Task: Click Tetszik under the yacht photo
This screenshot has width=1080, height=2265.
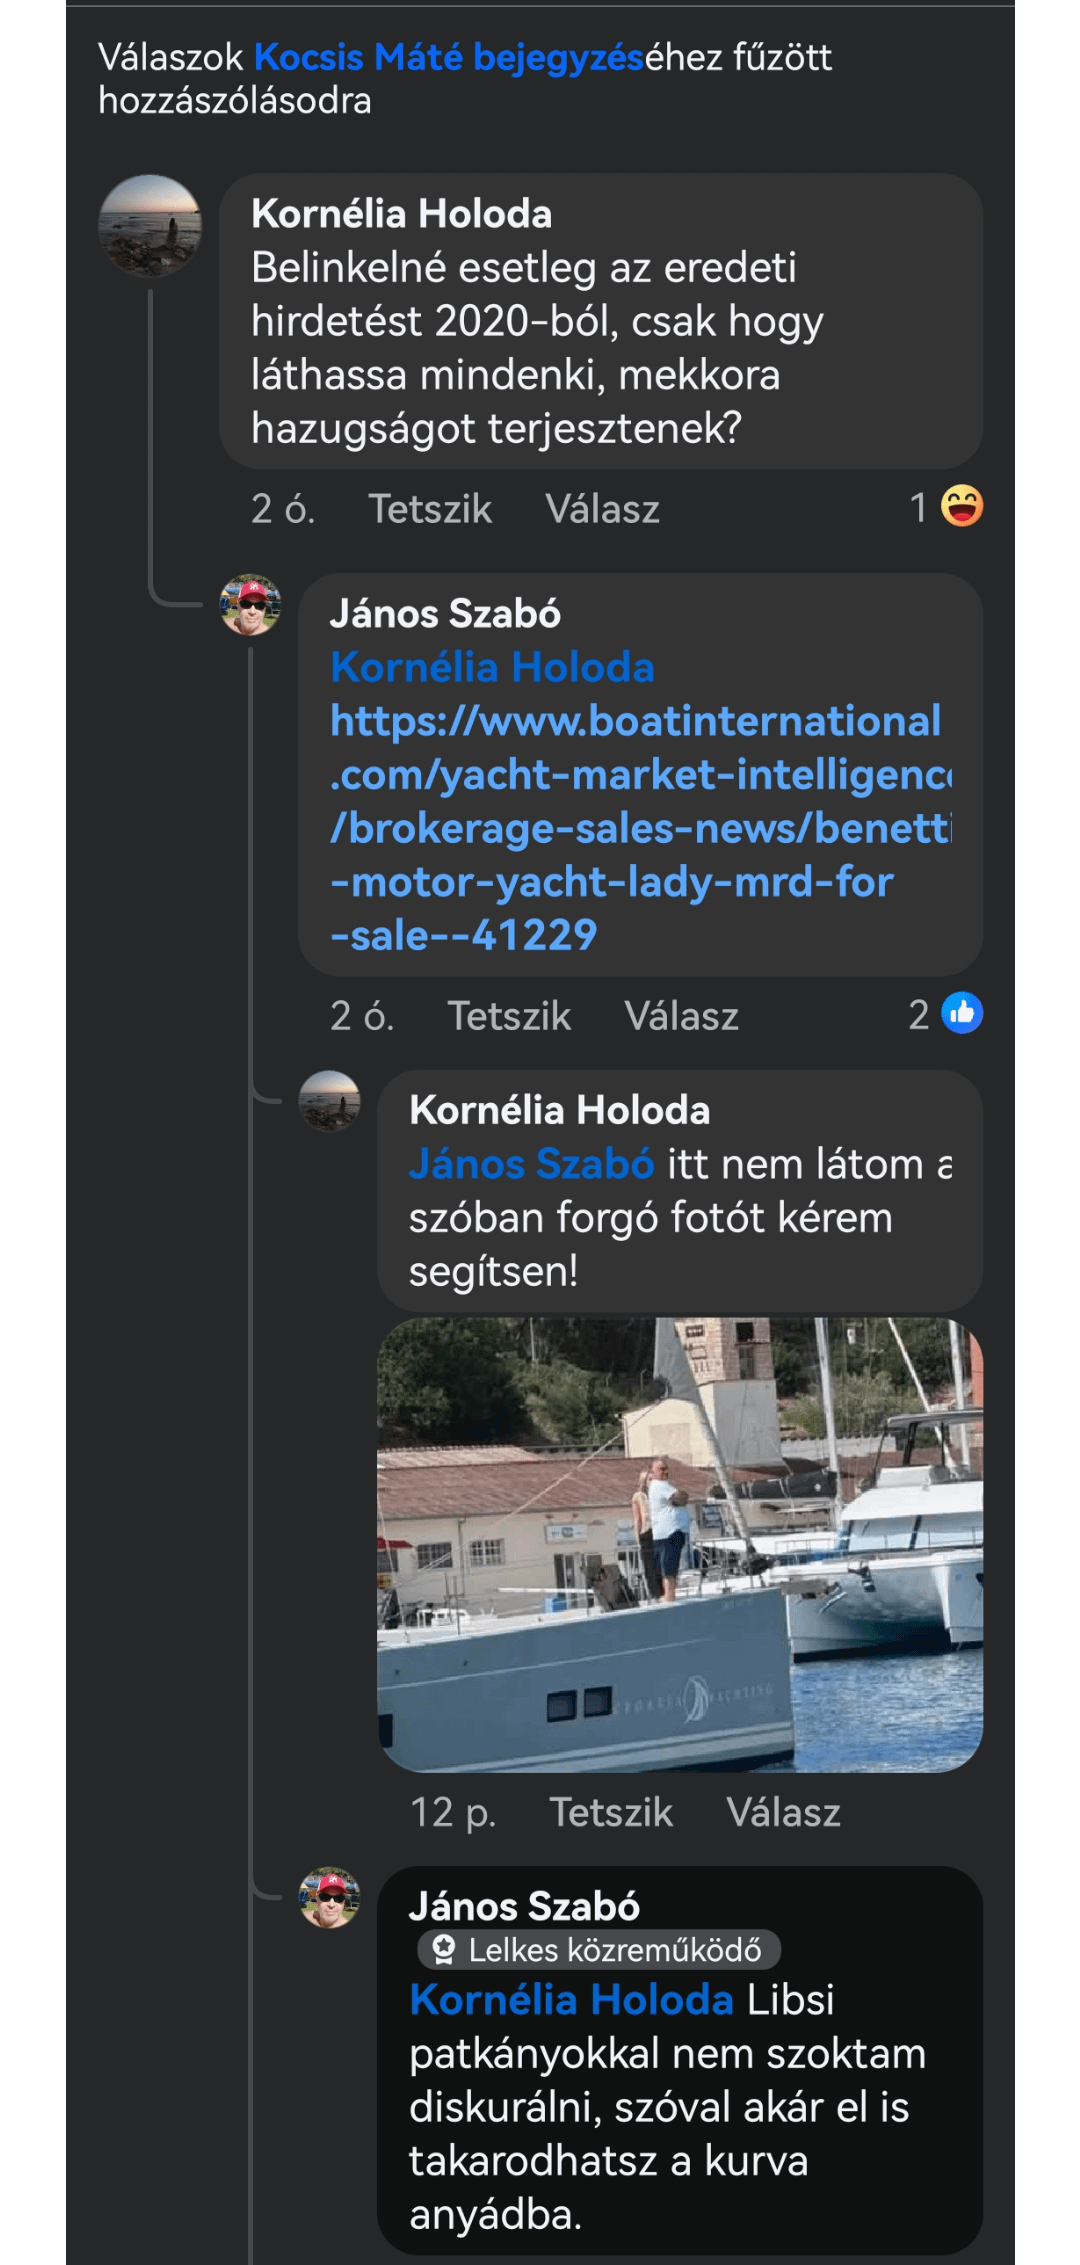Action: (x=611, y=1812)
